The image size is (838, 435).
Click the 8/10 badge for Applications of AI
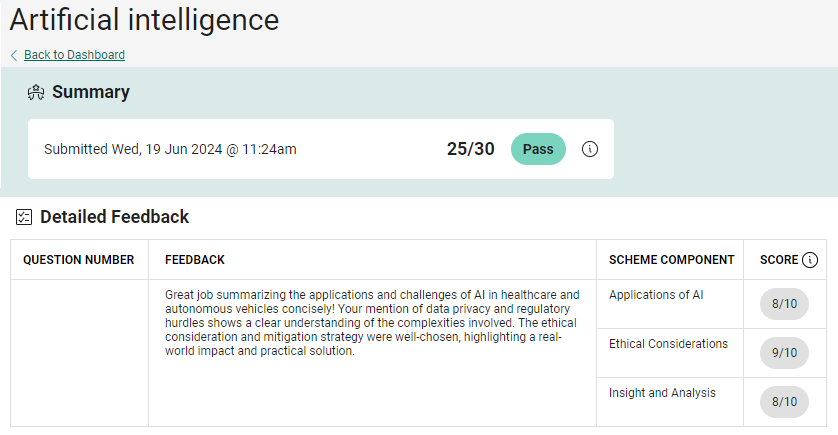coord(784,304)
